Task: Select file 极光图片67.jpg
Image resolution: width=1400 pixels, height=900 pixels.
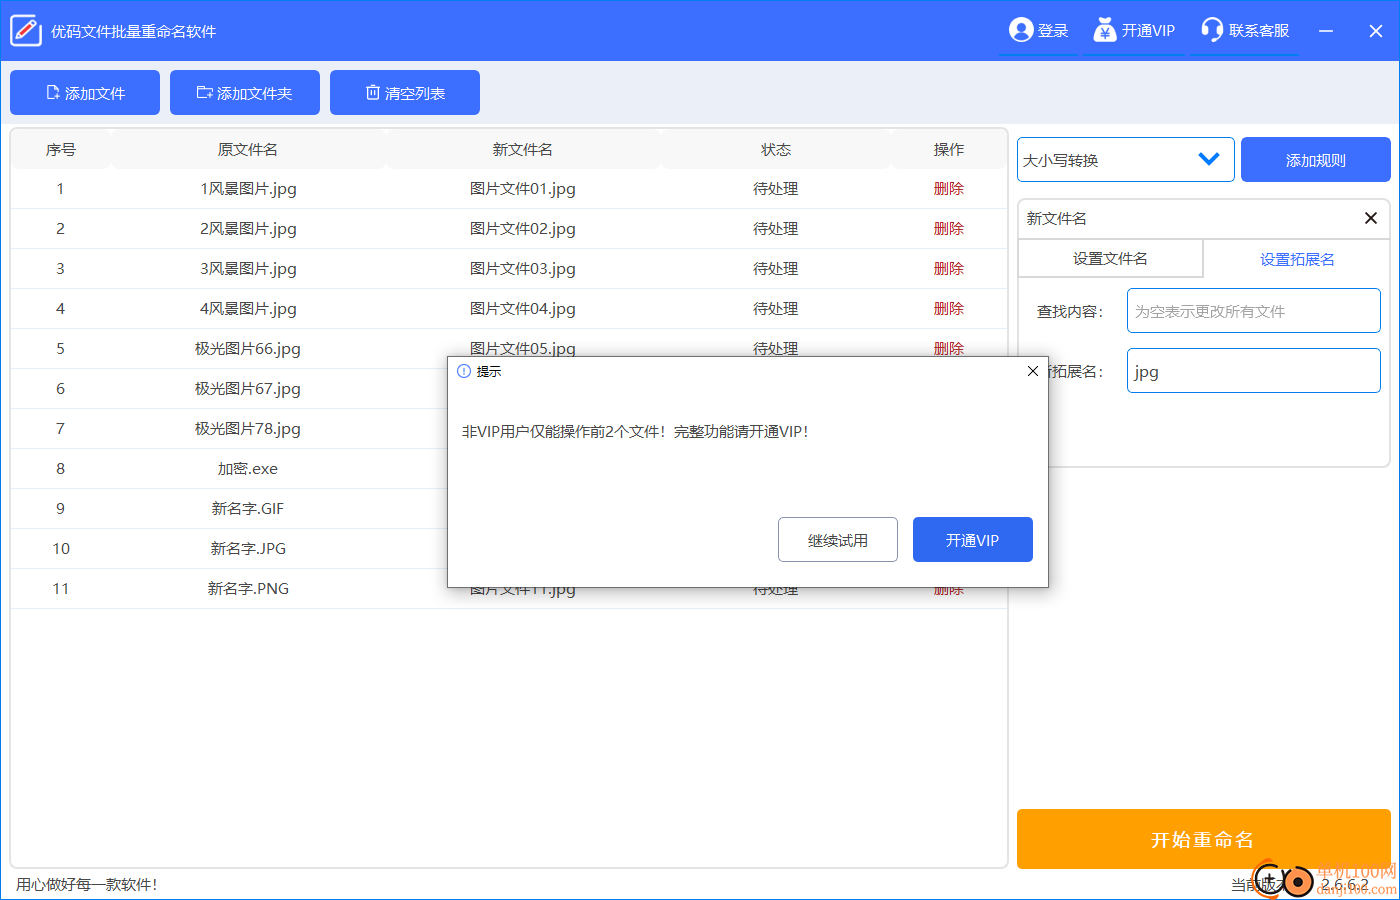Action: click(x=248, y=389)
